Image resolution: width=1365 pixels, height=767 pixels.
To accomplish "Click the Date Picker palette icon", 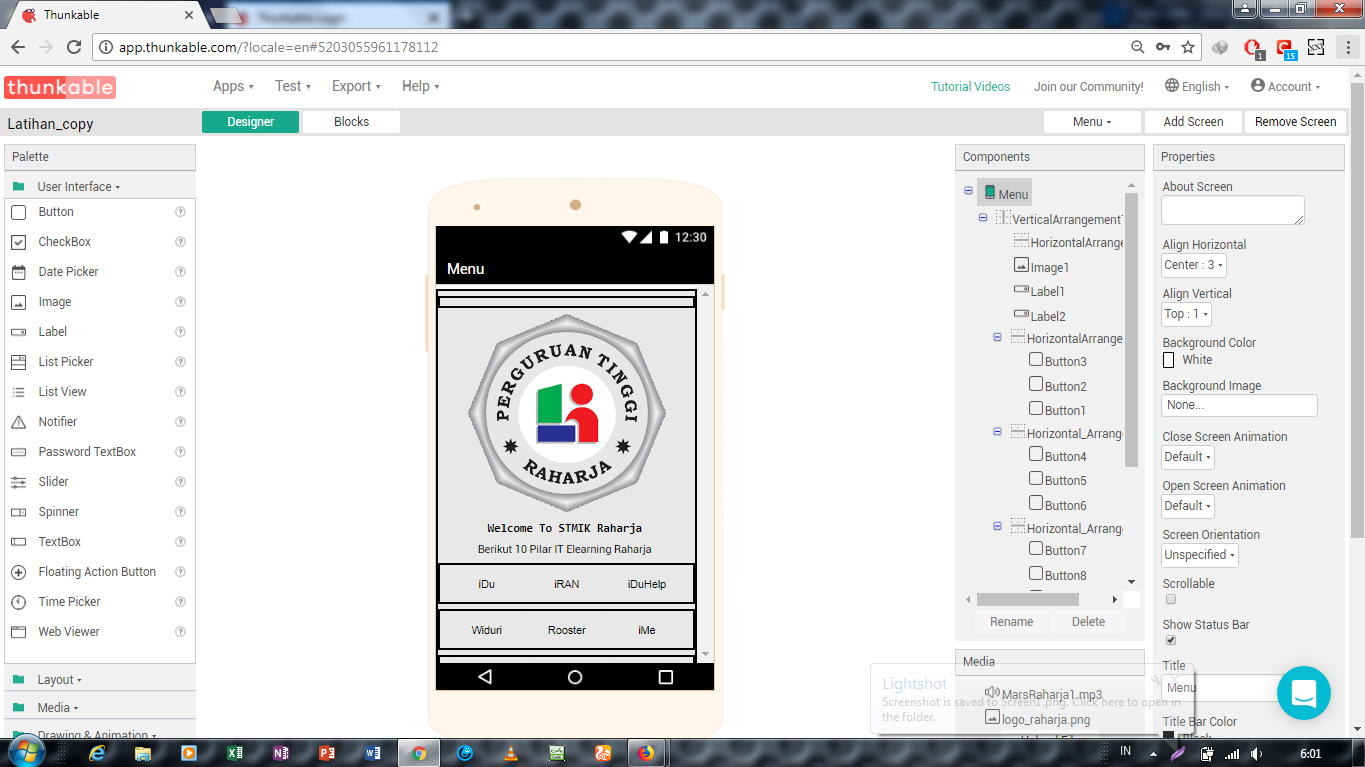I will pos(18,272).
